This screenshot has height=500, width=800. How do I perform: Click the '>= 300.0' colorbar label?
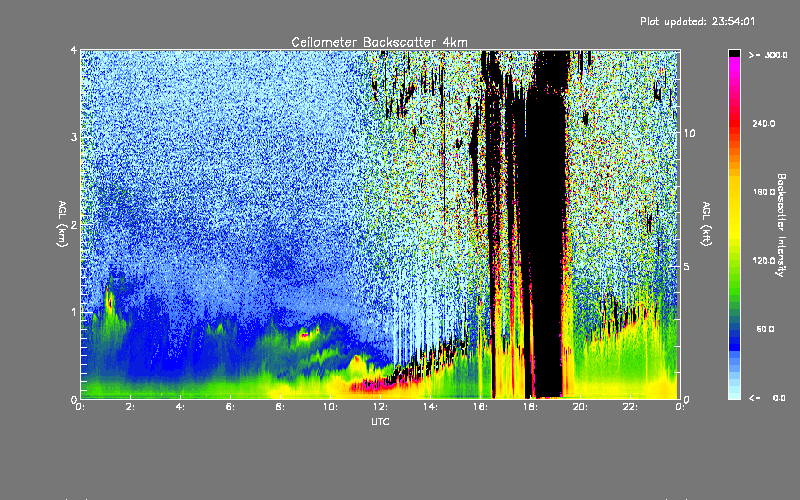pyautogui.click(x=768, y=55)
